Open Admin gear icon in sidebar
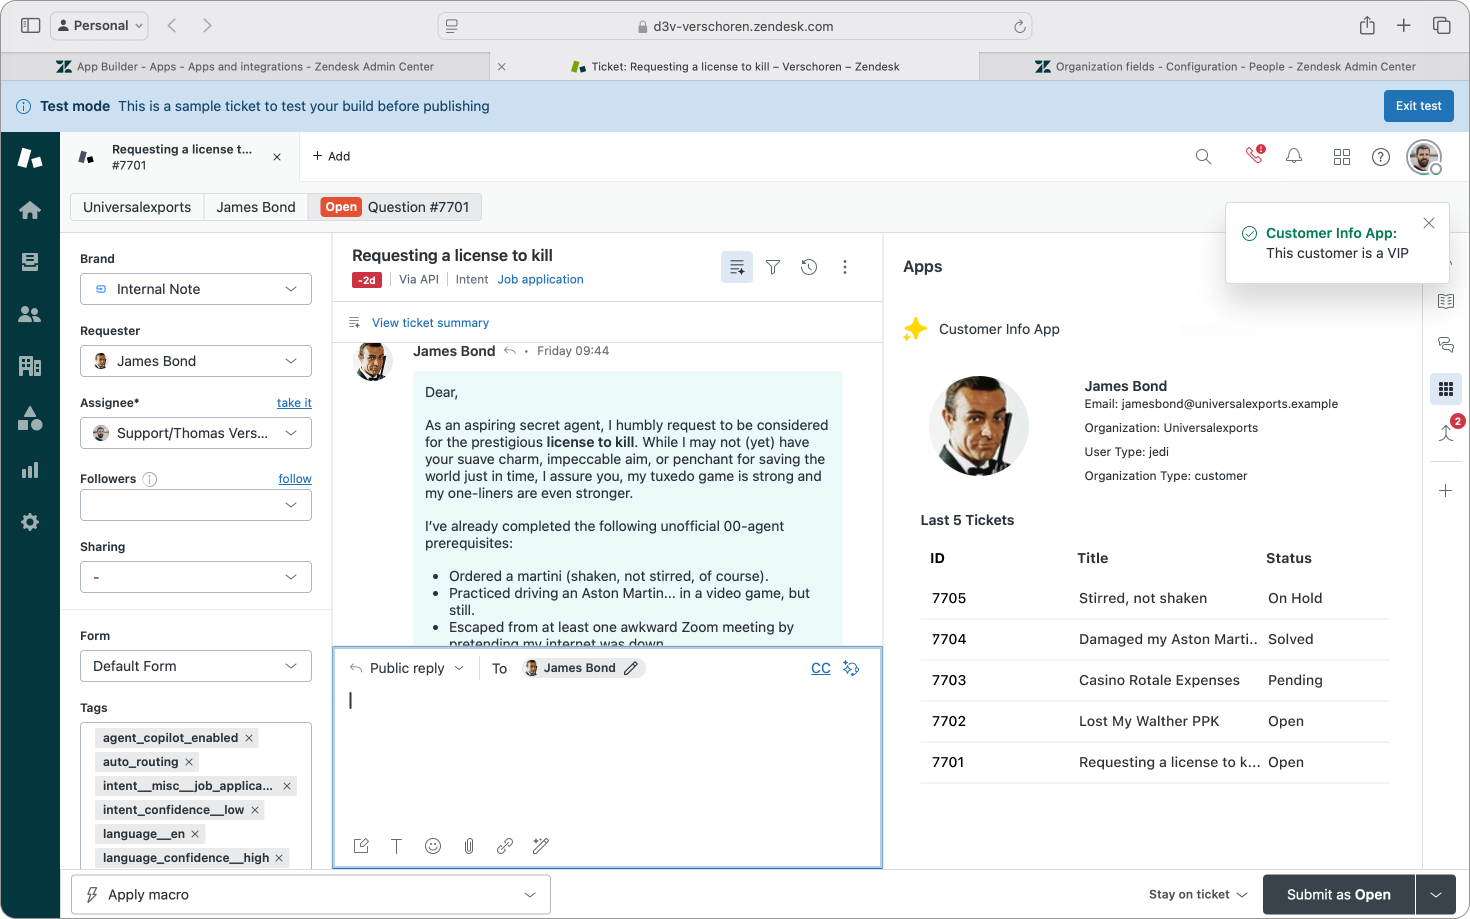1470x919 pixels. (x=30, y=522)
